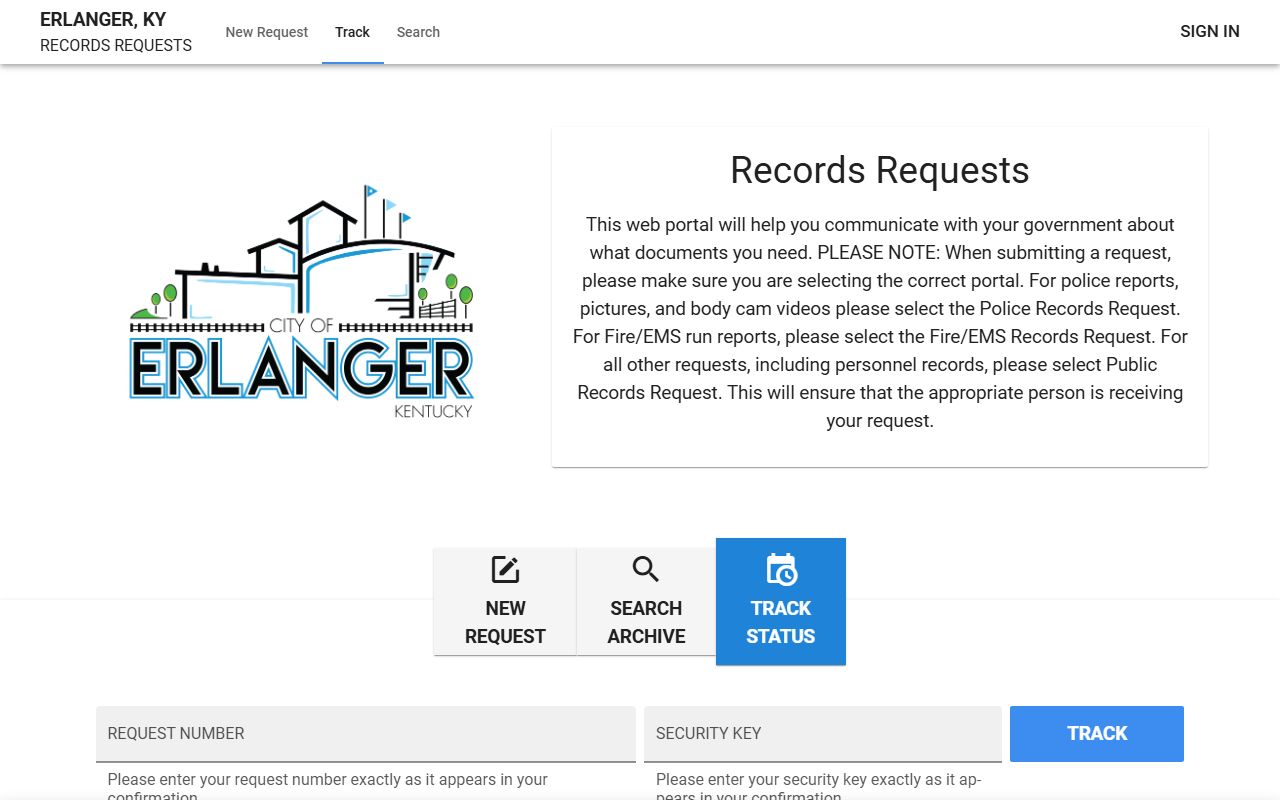Focus the Request Number input field
This screenshot has width=1280, height=800.
pos(366,734)
